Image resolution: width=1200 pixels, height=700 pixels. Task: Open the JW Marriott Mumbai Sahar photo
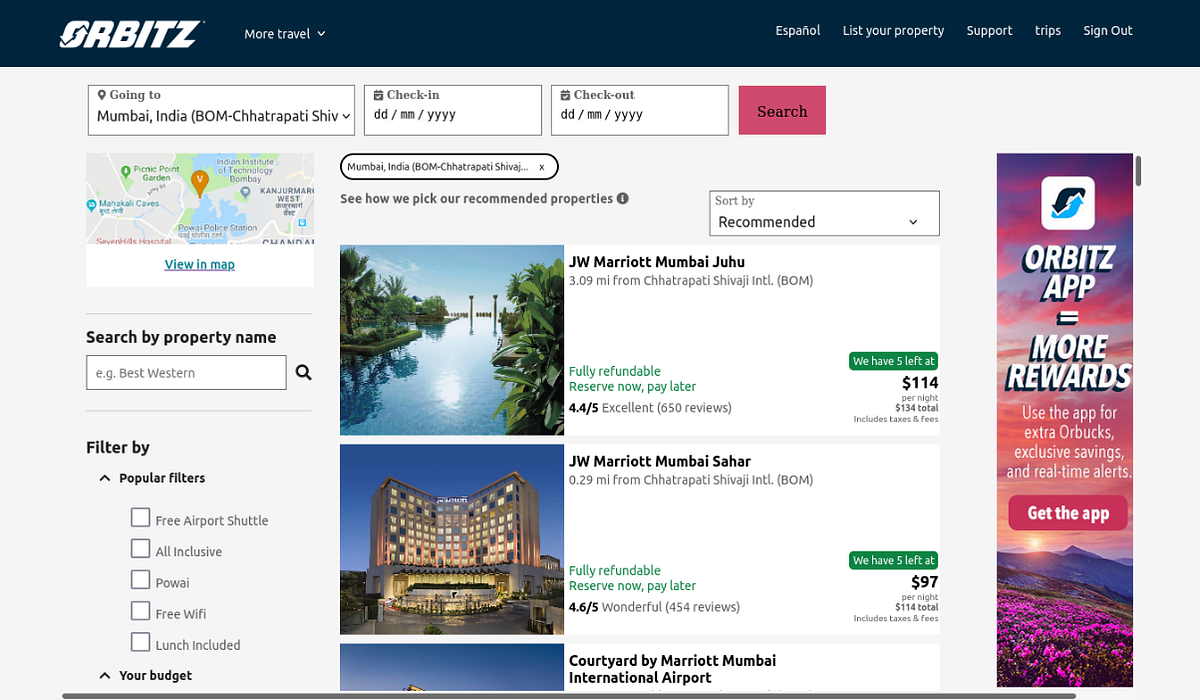[x=452, y=540]
